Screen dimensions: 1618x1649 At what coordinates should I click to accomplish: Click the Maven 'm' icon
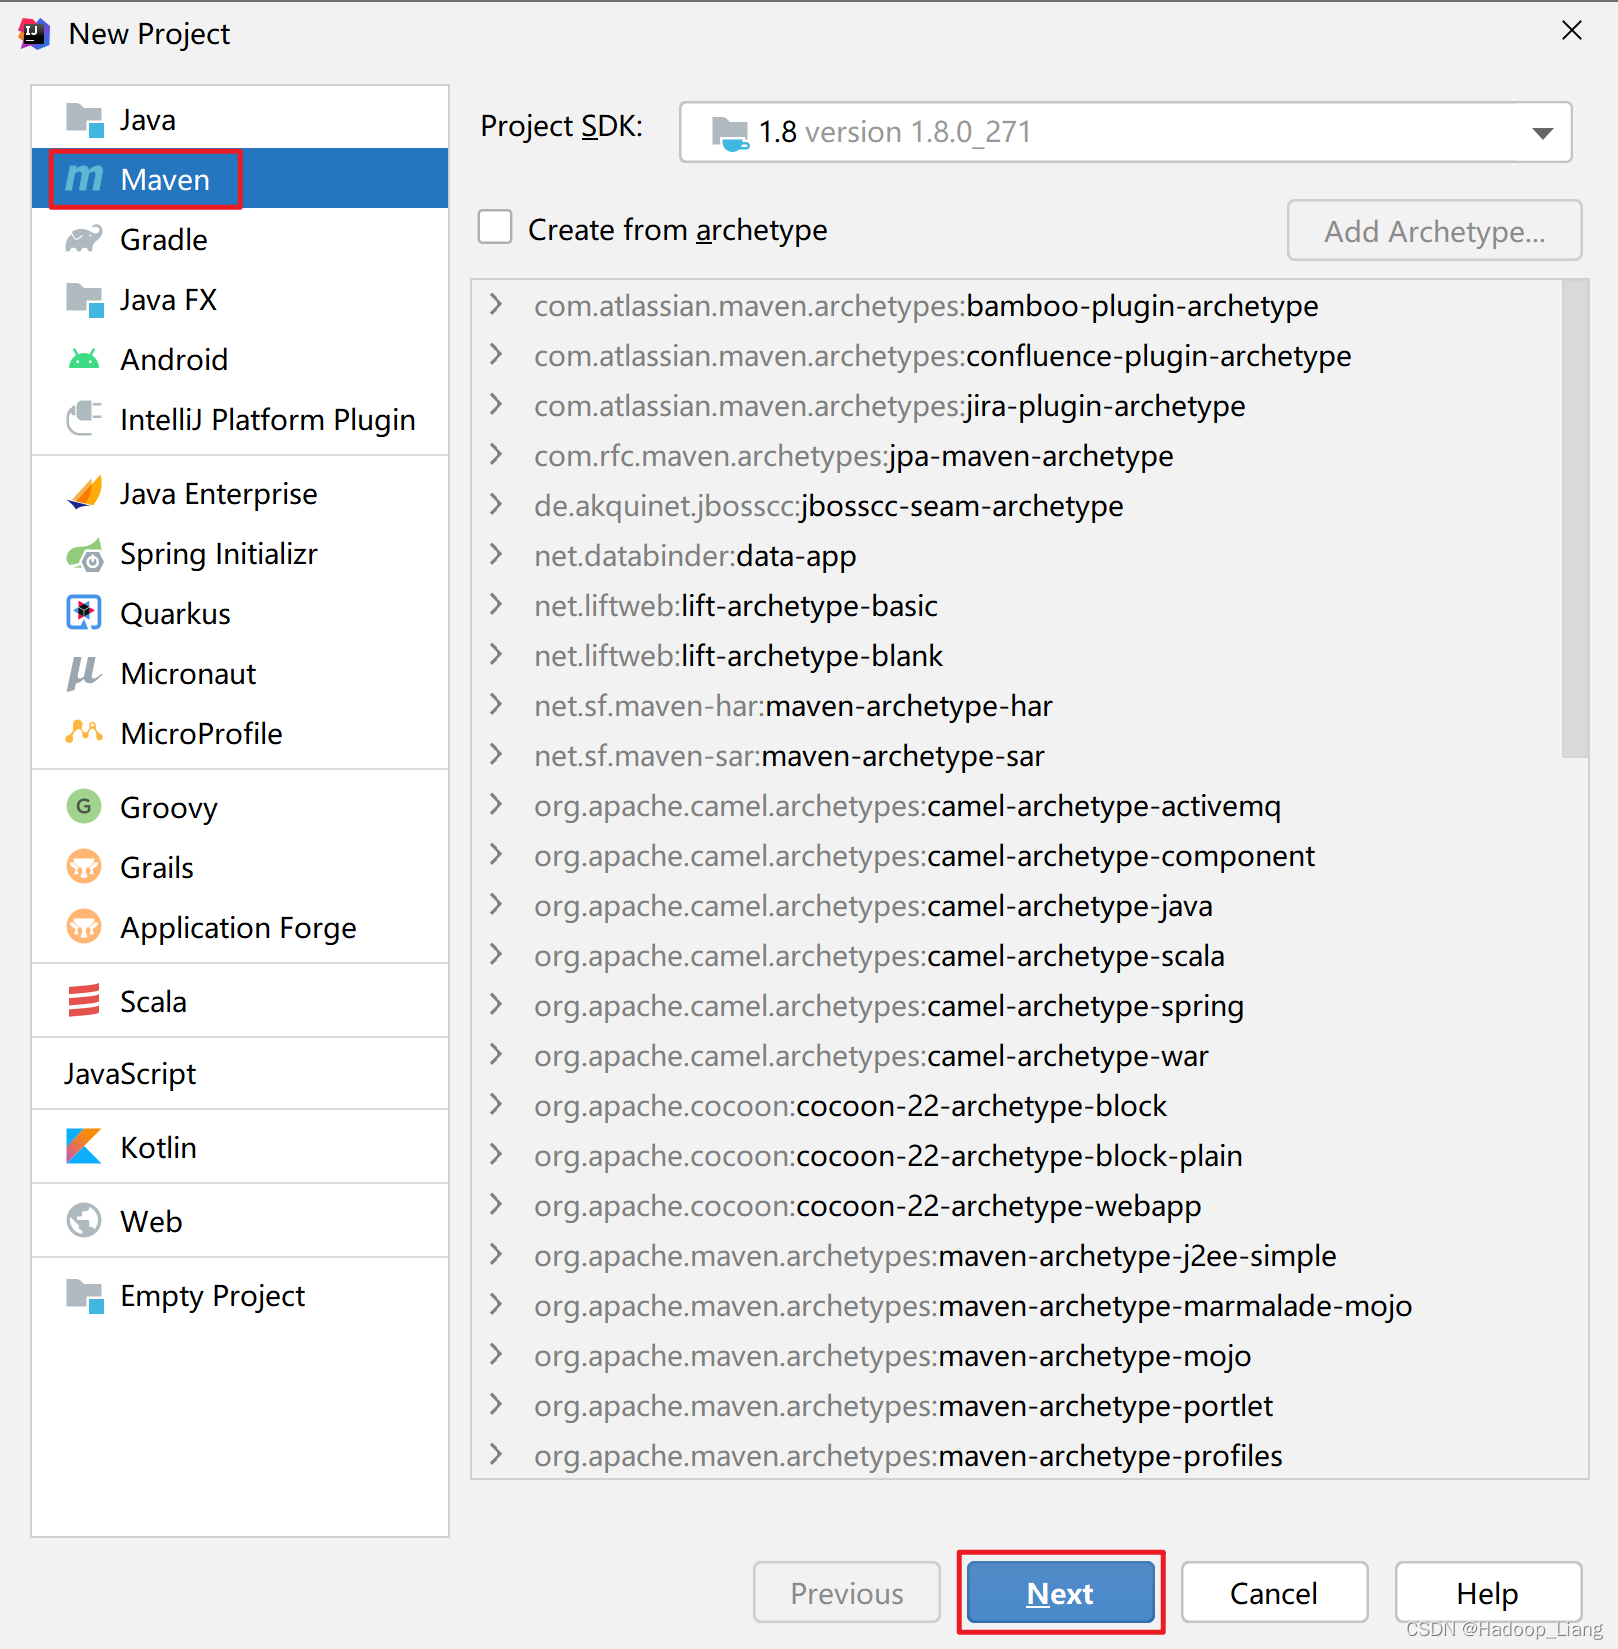(x=84, y=179)
